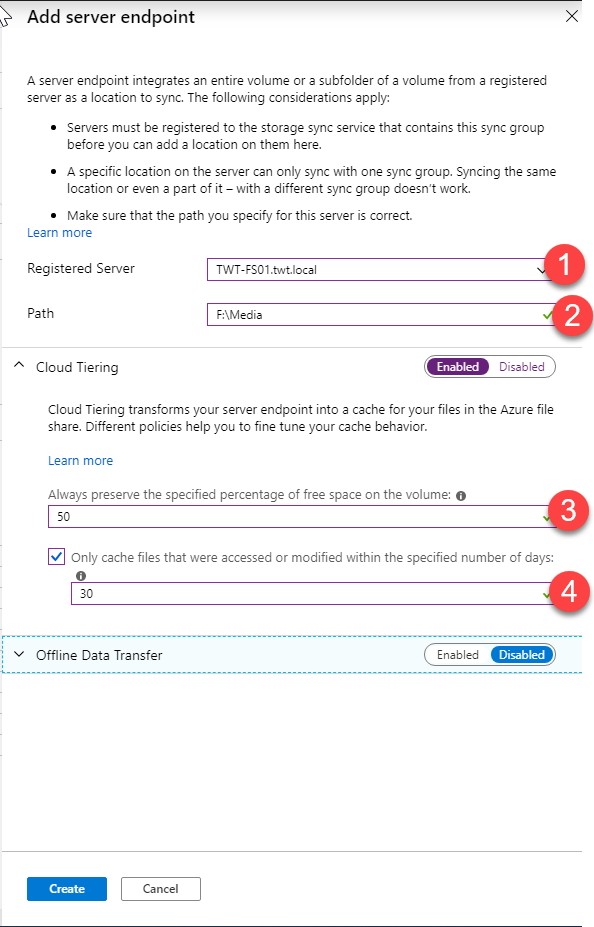Open the Registered Server dropdown
Viewport: 594px width, 927px height.
pos(381,270)
